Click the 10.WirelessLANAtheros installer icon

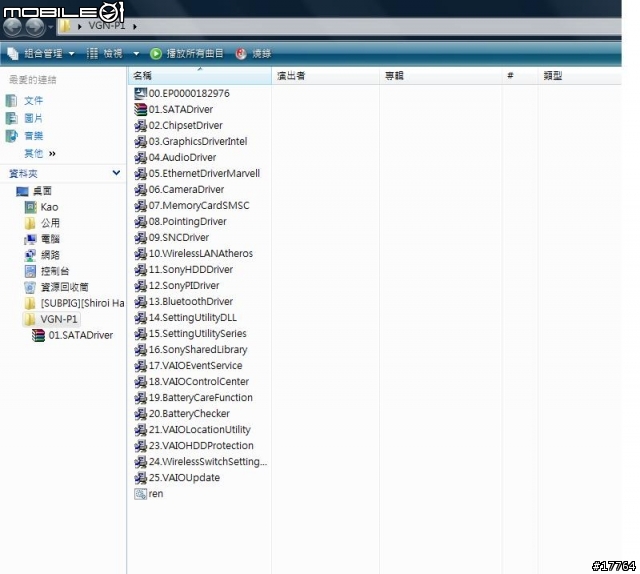(140, 254)
